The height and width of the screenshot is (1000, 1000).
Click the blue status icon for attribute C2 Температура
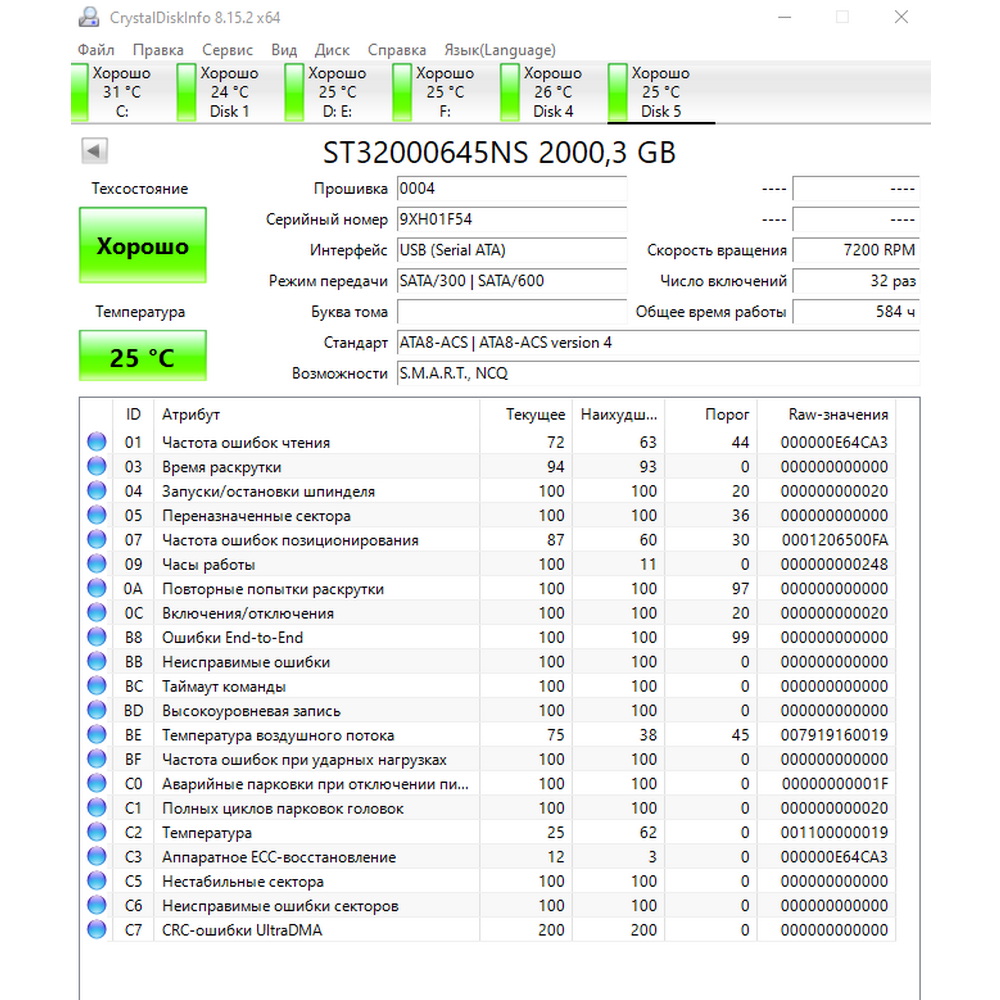pos(96,832)
